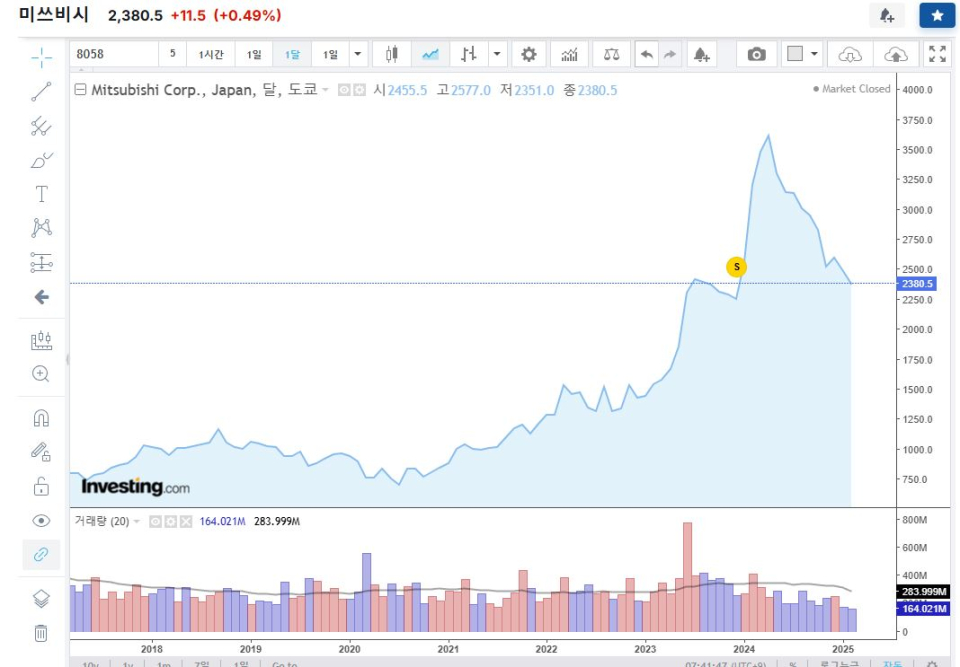Toggle stay in drawing mode pencil-lock

pos(41,452)
